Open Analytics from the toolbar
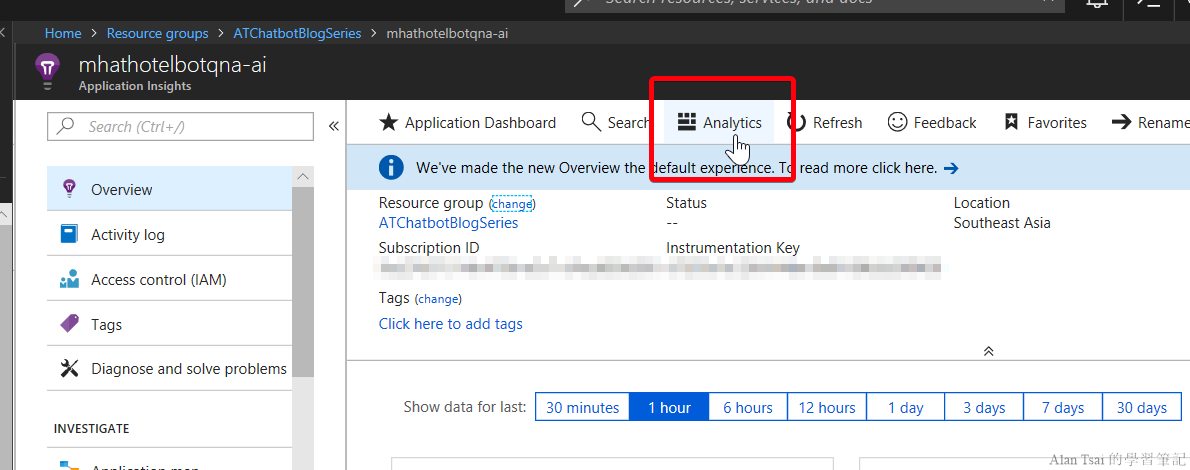The image size is (1190, 470). [719, 122]
